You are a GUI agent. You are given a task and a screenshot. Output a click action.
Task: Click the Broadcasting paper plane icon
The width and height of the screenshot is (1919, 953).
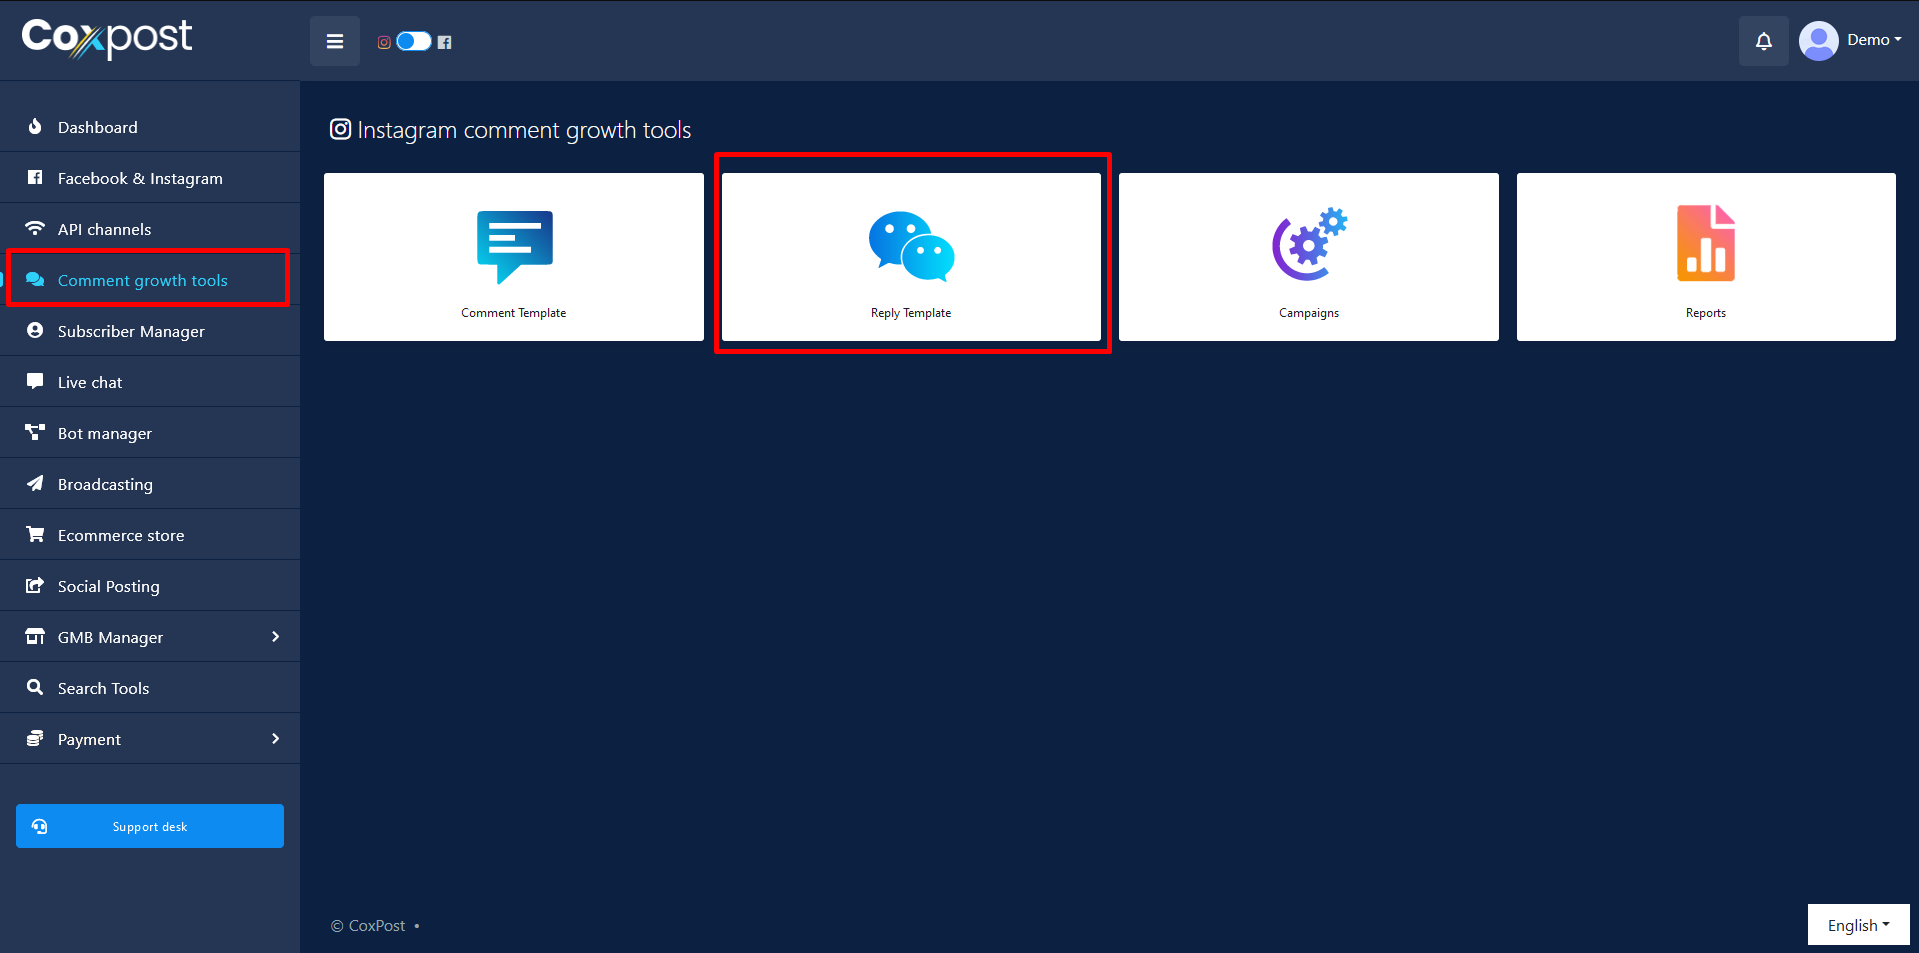click(35, 484)
